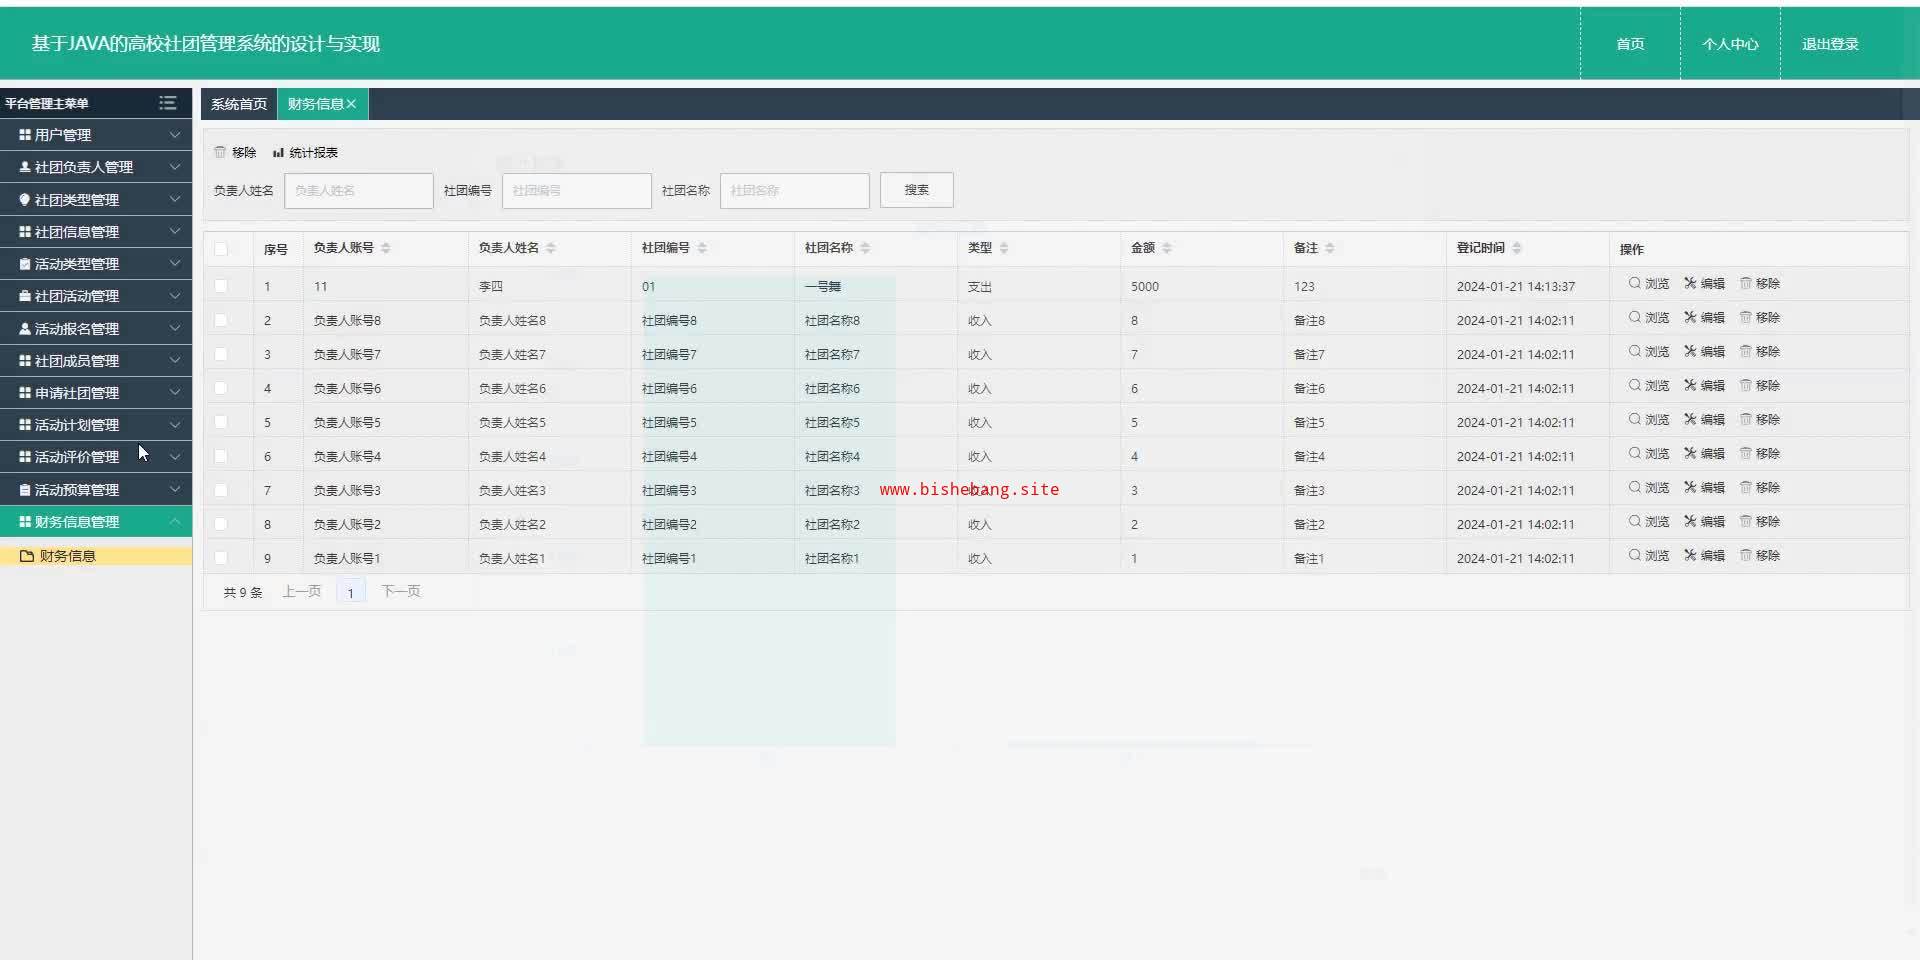Image resolution: width=1920 pixels, height=960 pixels.
Task: Click the 编辑 icon for 负责人账号8 row
Action: click(x=1690, y=318)
